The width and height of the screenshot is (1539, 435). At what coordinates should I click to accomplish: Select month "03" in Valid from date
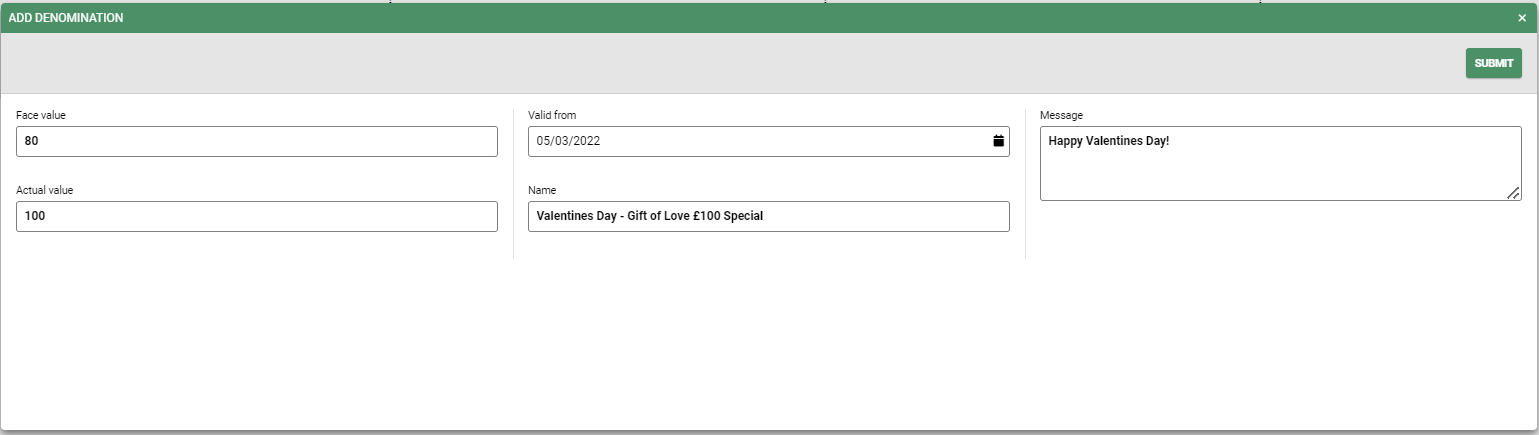click(x=563, y=141)
